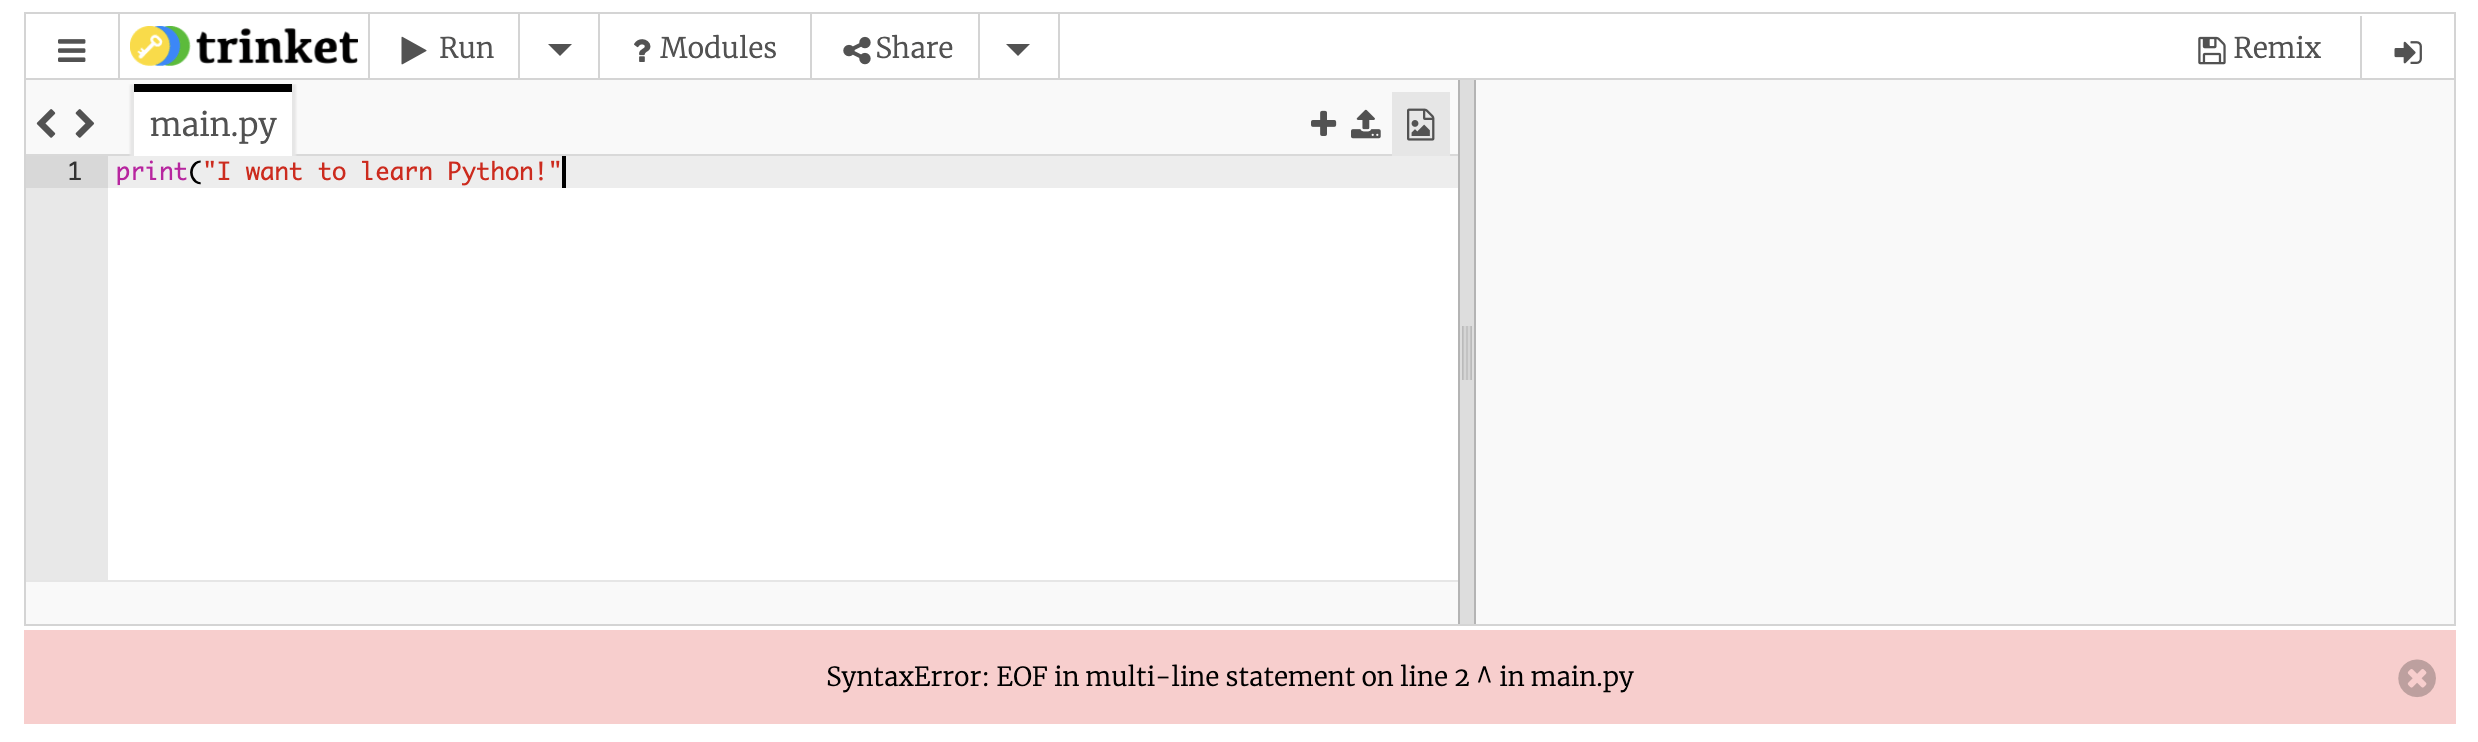Remix this trinket
Viewport: 2478px width, 742px height.
pyautogui.click(x=2259, y=48)
